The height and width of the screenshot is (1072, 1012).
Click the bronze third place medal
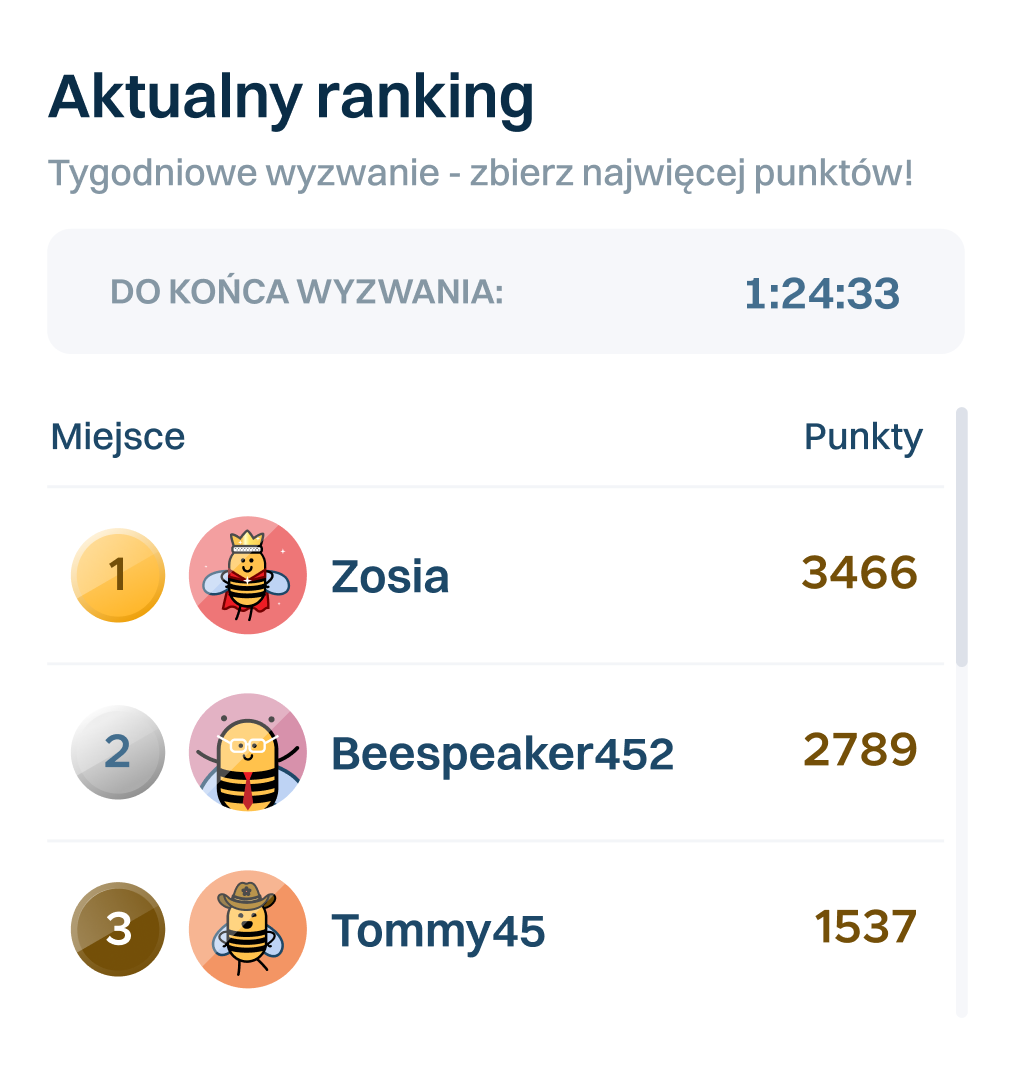[x=118, y=929]
